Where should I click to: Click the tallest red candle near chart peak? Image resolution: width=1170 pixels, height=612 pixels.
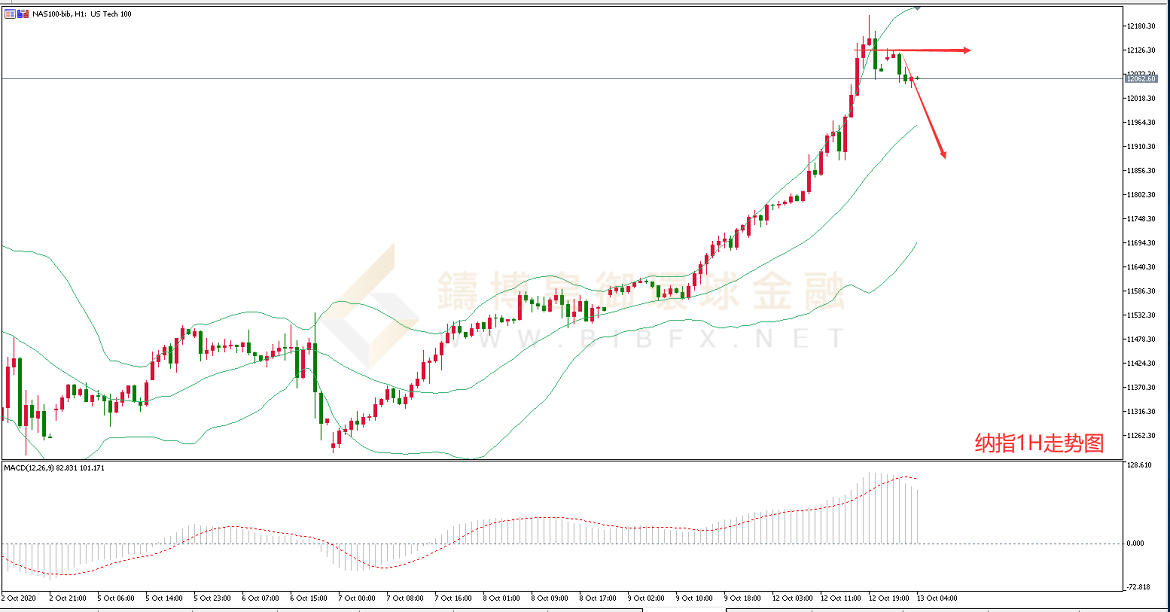tap(858, 75)
